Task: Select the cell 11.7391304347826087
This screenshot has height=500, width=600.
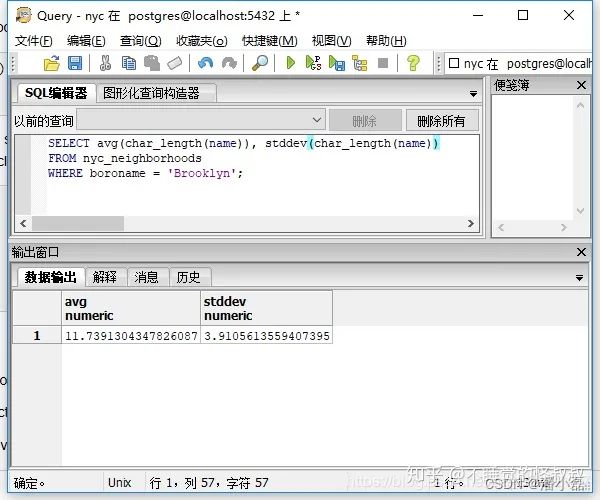Action: point(131,336)
